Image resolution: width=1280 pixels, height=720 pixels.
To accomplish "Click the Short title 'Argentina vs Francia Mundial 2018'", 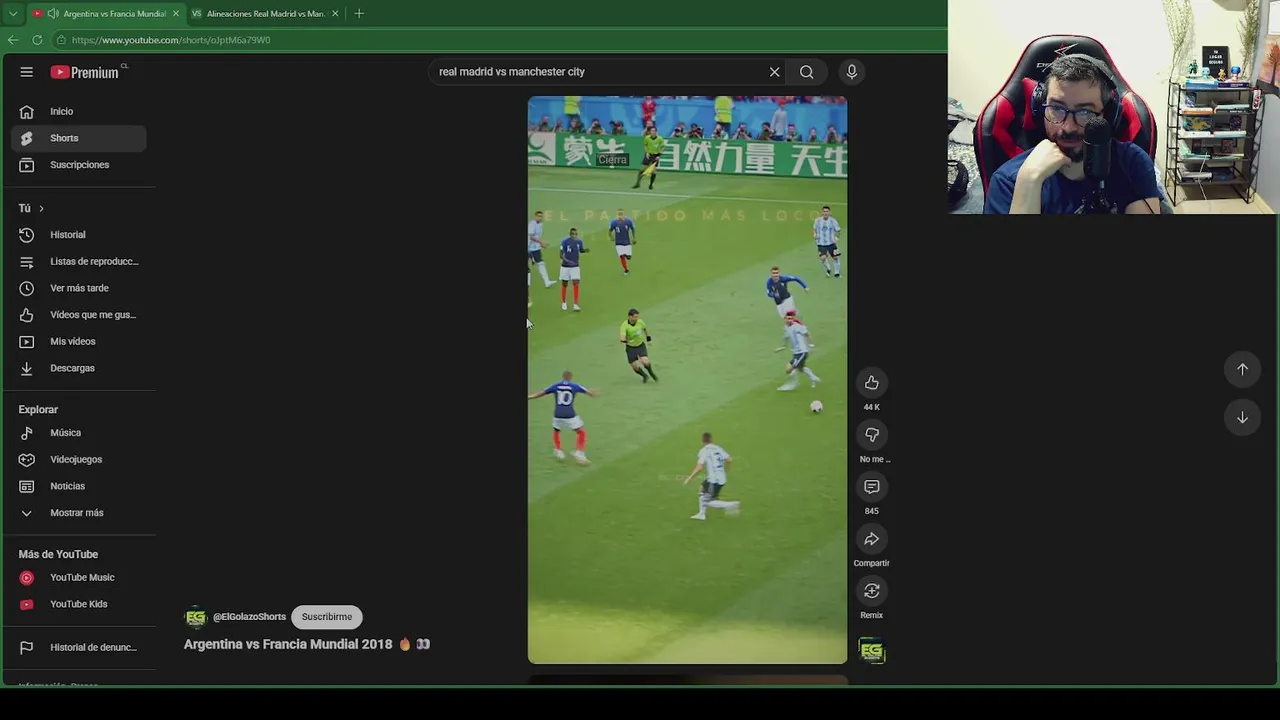I will pyautogui.click(x=288, y=644).
